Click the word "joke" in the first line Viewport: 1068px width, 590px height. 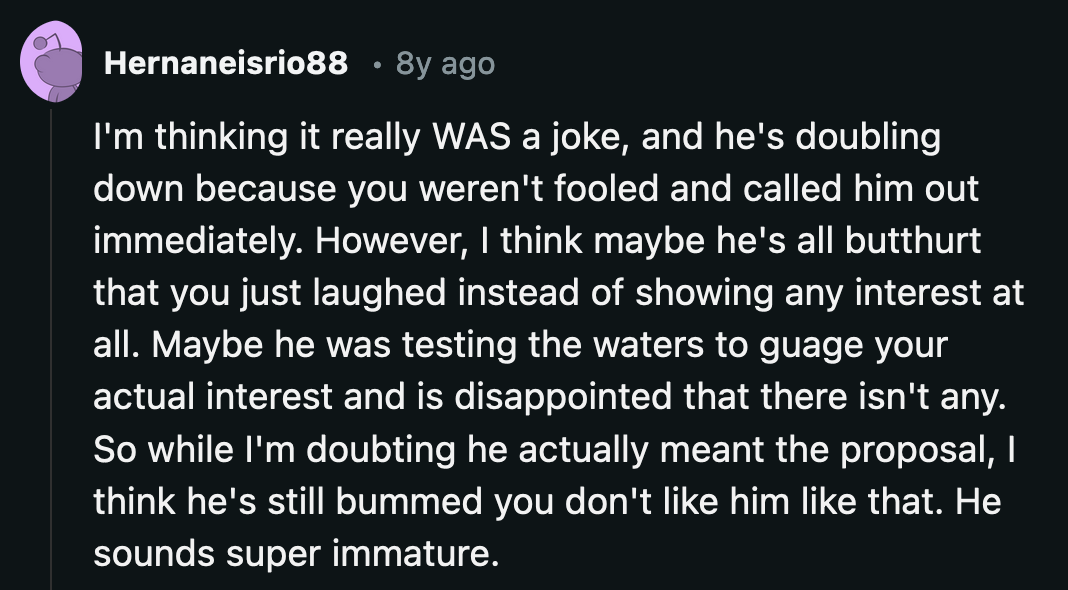579,139
